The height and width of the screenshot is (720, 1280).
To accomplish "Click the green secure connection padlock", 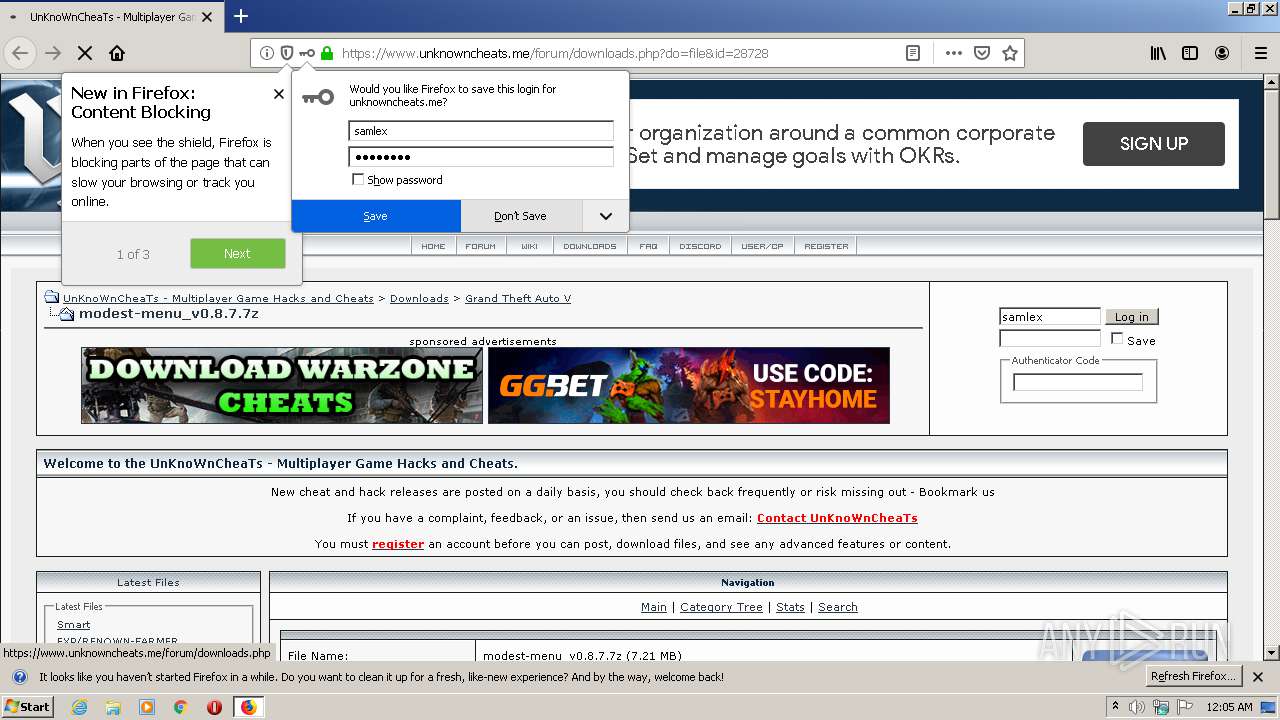I will click(x=327, y=53).
